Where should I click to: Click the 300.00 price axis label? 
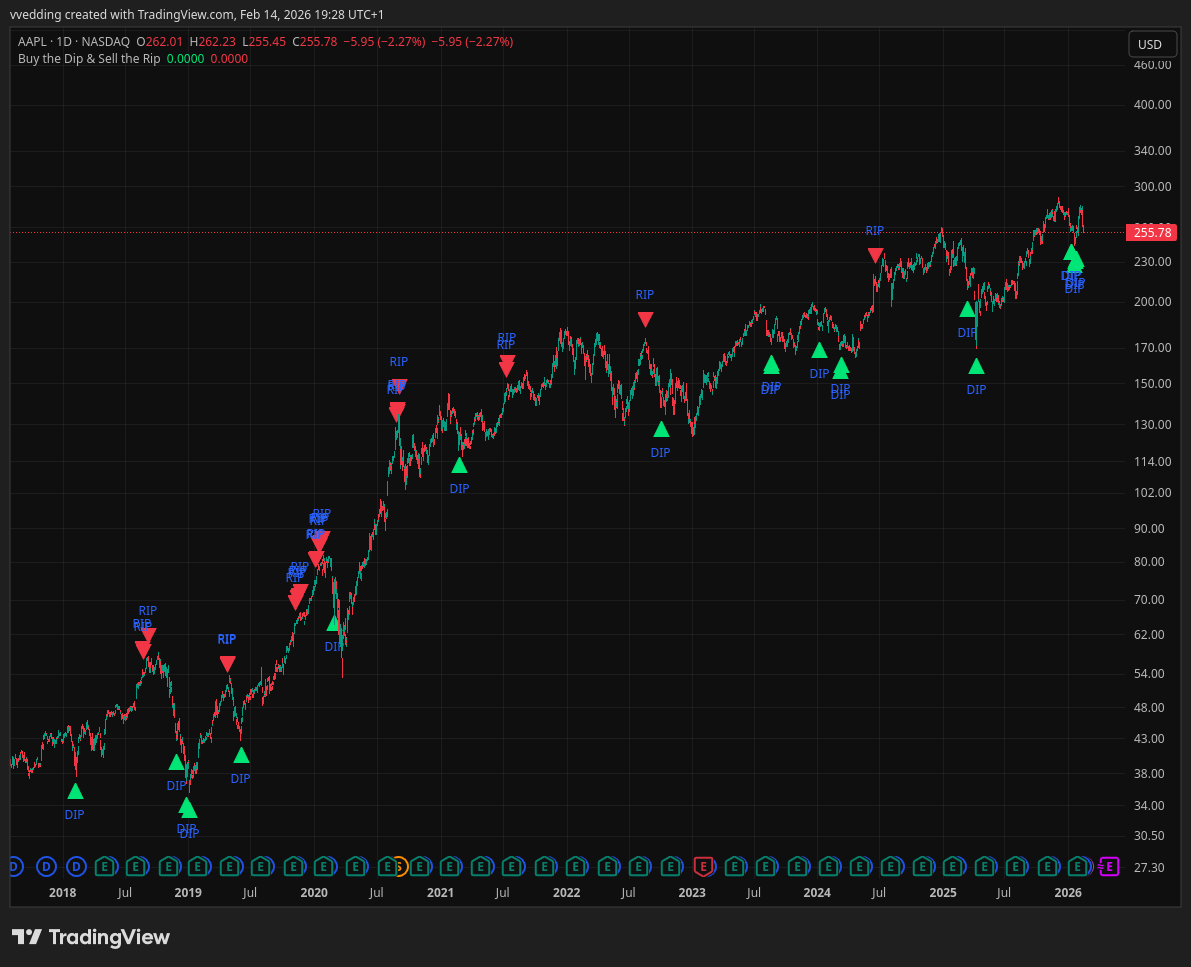point(1152,186)
